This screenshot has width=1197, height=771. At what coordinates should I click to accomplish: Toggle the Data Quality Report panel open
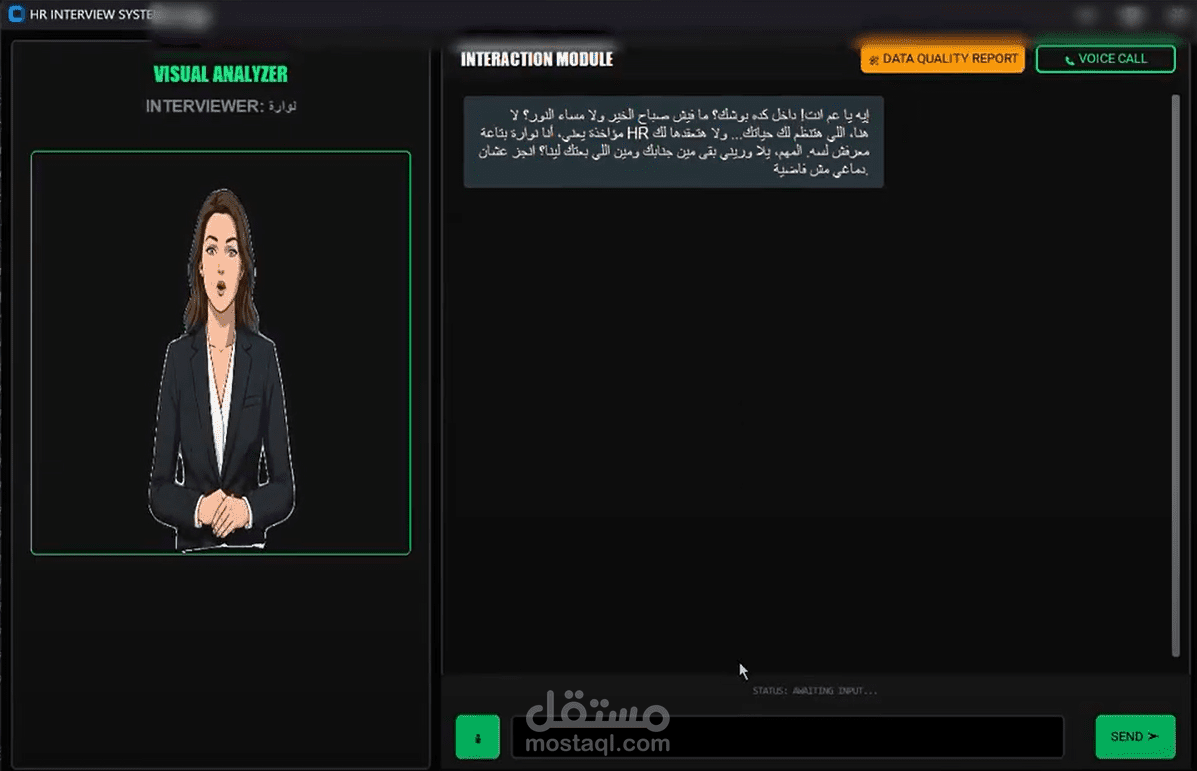[x=941, y=58]
